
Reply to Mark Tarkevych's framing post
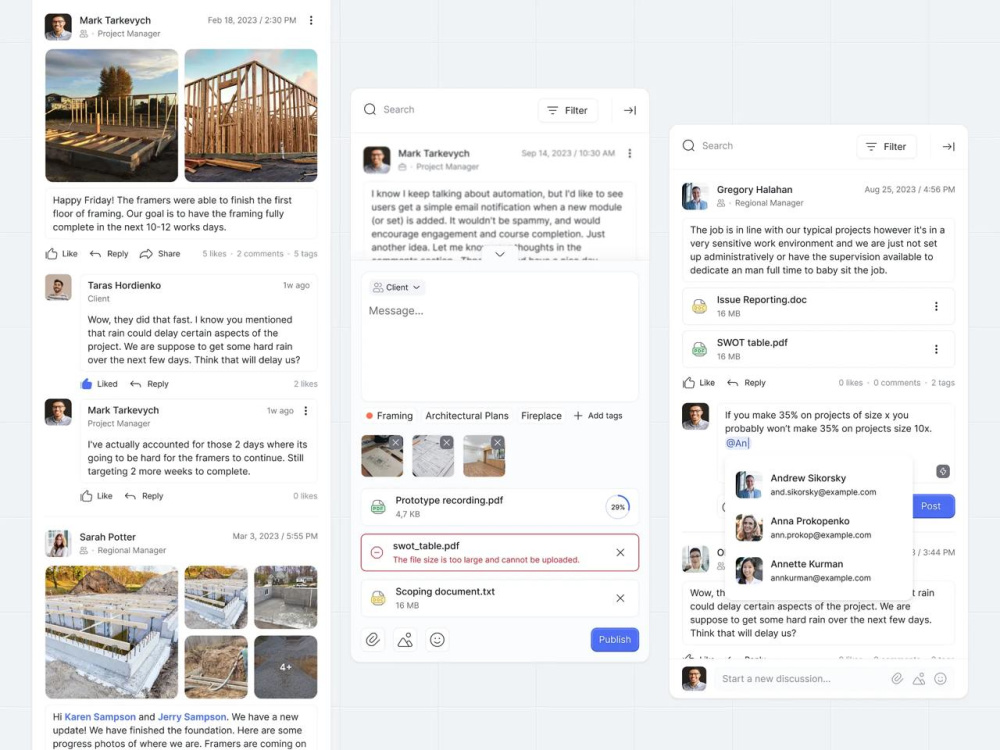tap(109, 254)
